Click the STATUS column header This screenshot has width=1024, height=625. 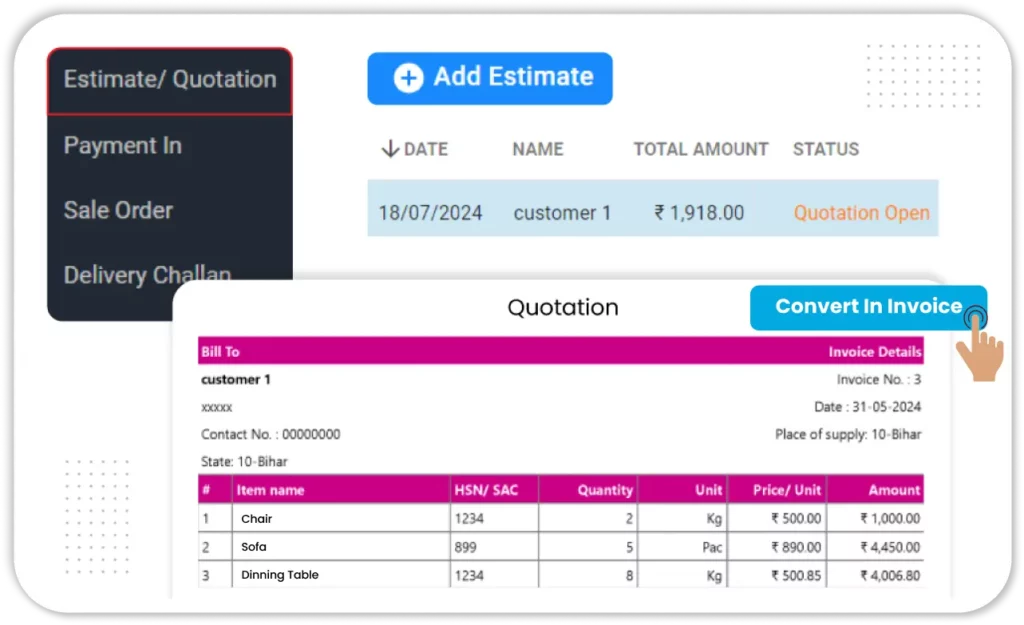[825, 149]
